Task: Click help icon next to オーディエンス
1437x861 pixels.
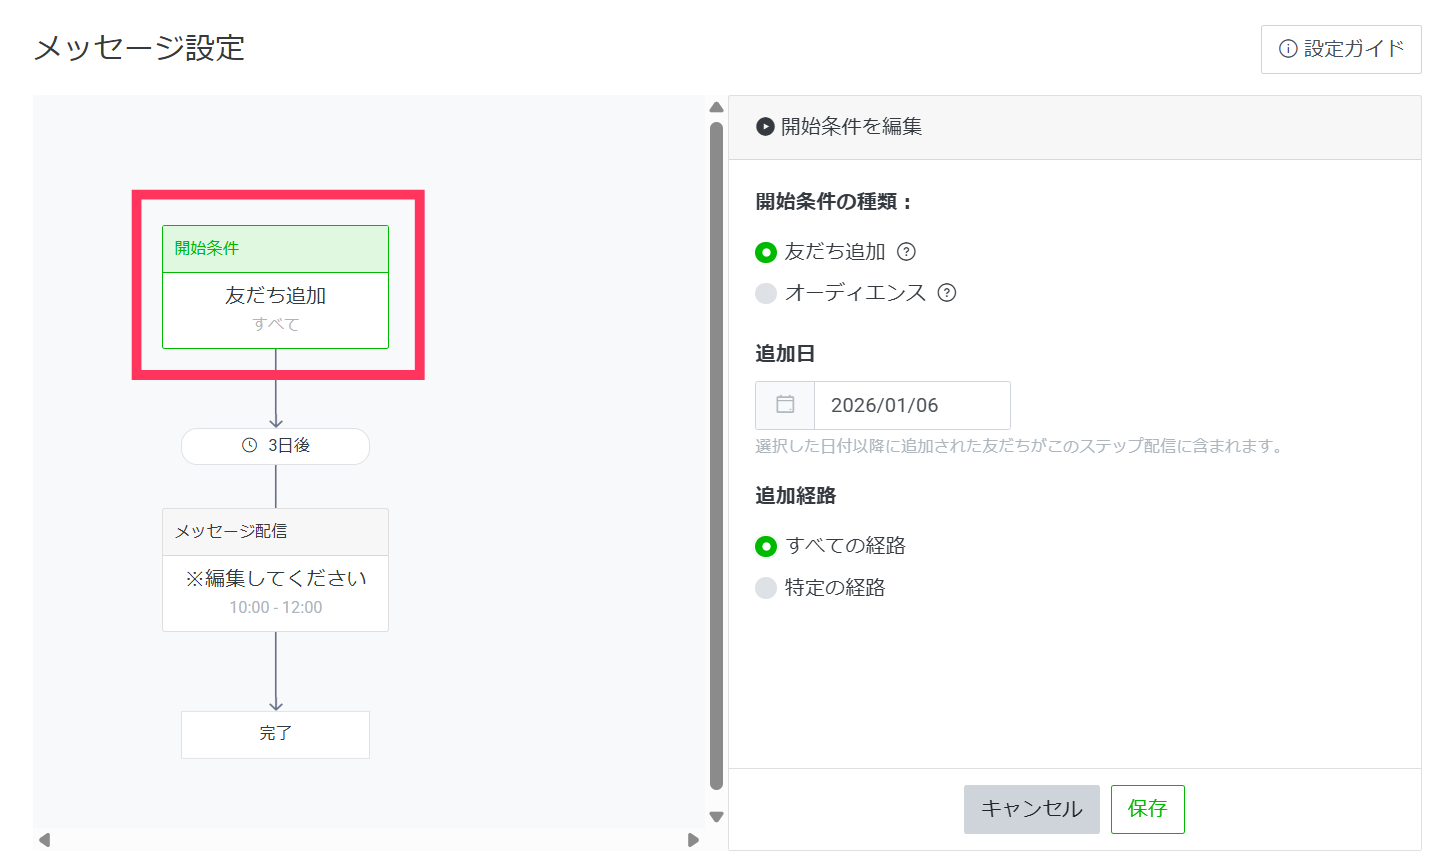Action: (946, 293)
